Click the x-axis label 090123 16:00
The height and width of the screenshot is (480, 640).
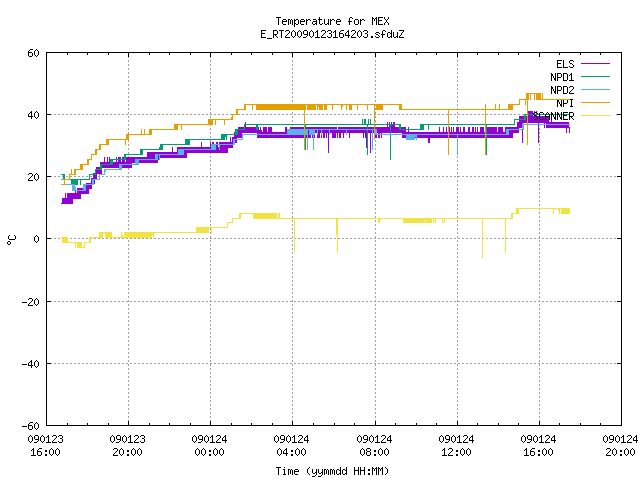point(45,446)
